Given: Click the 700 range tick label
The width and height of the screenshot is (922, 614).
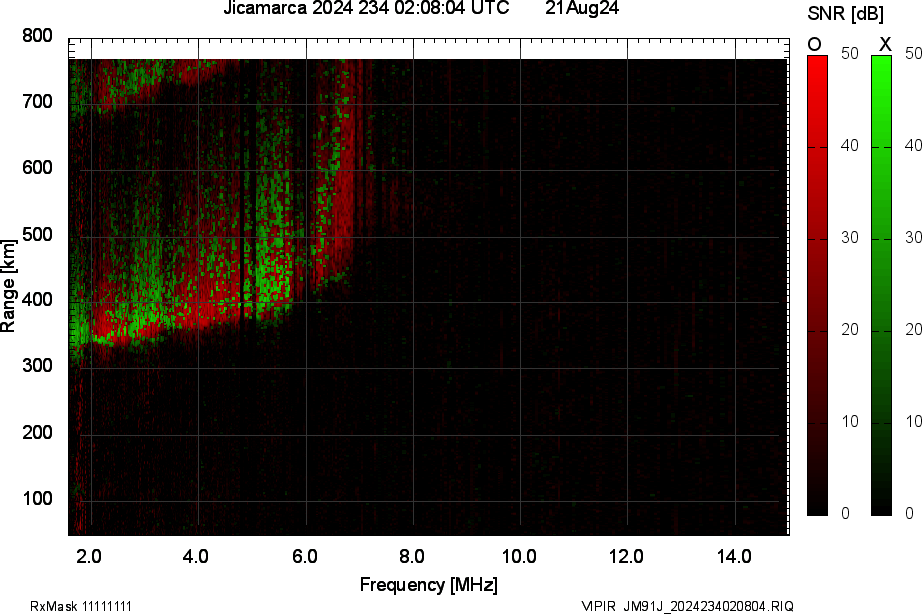Looking at the screenshot, I should tap(38, 102).
